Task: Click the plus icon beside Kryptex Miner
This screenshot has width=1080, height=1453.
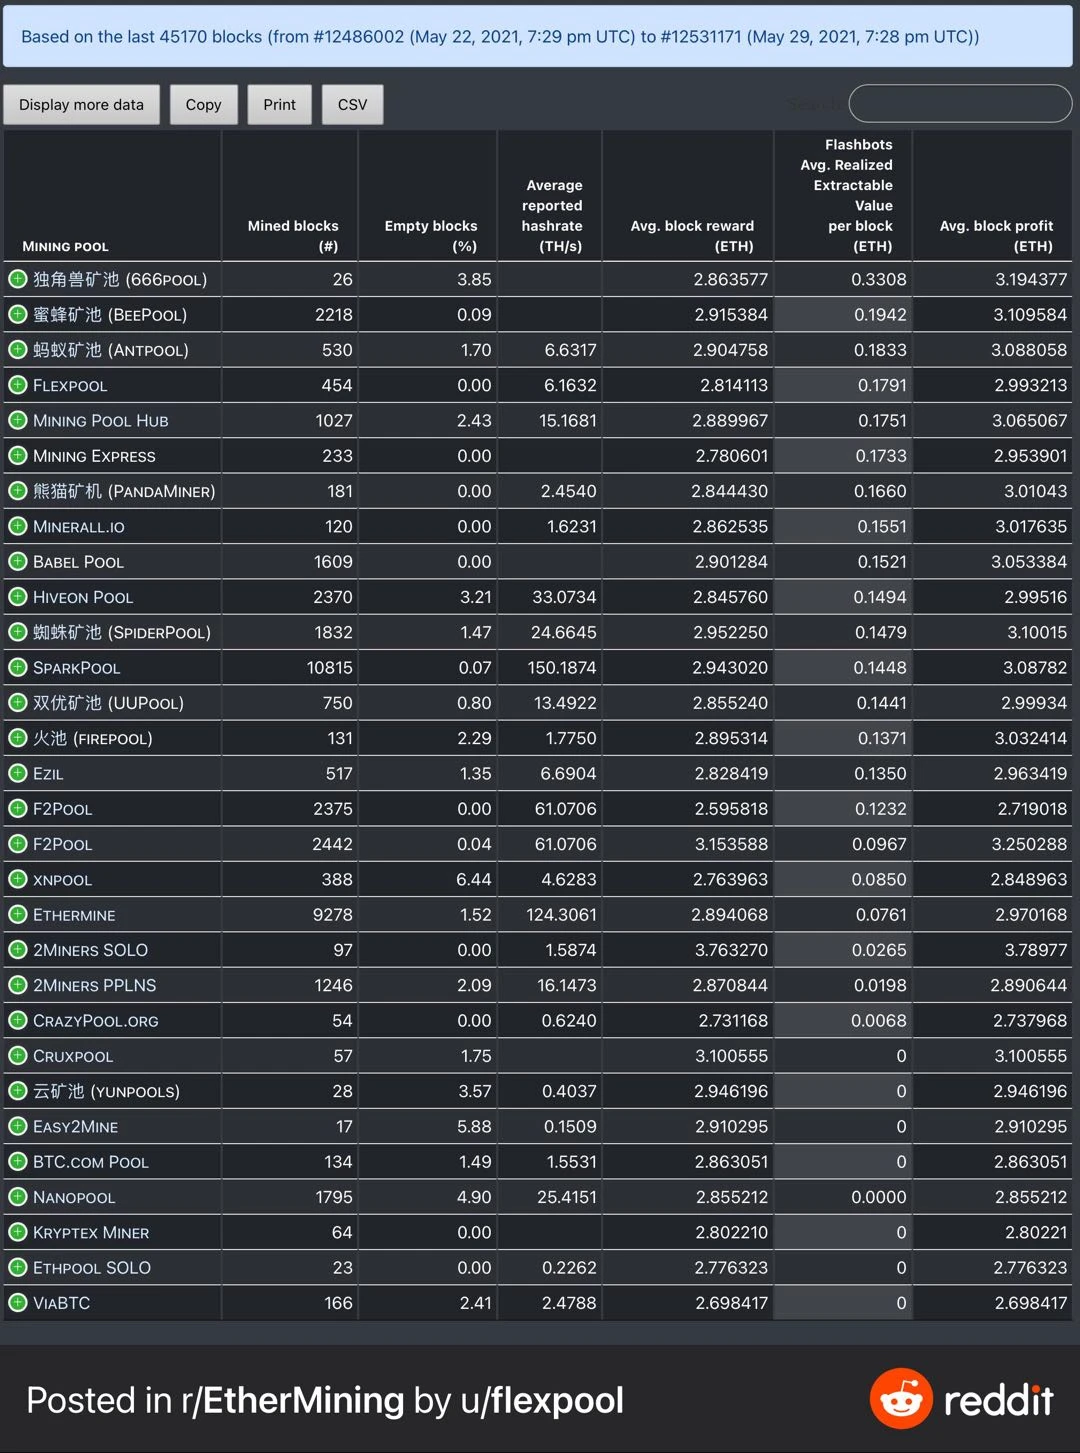Action: [18, 1232]
